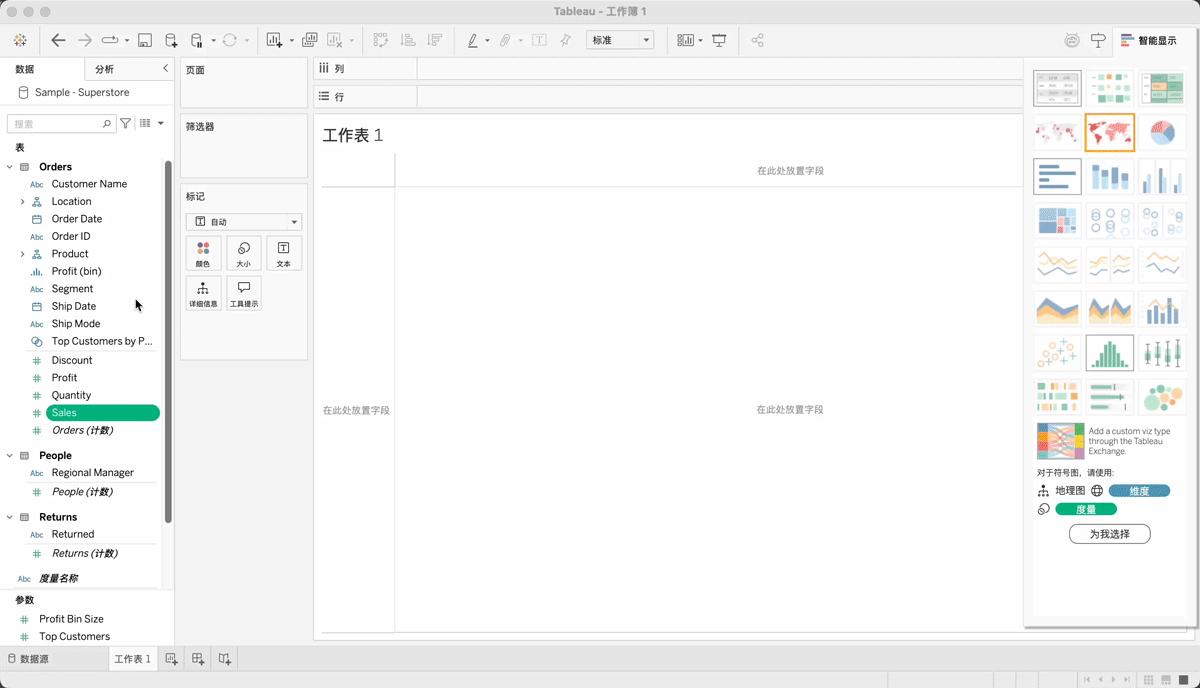Open the 标准 fit view dropdown
Image resolution: width=1200 pixels, height=688 pixels.
pyautogui.click(x=620, y=40)
